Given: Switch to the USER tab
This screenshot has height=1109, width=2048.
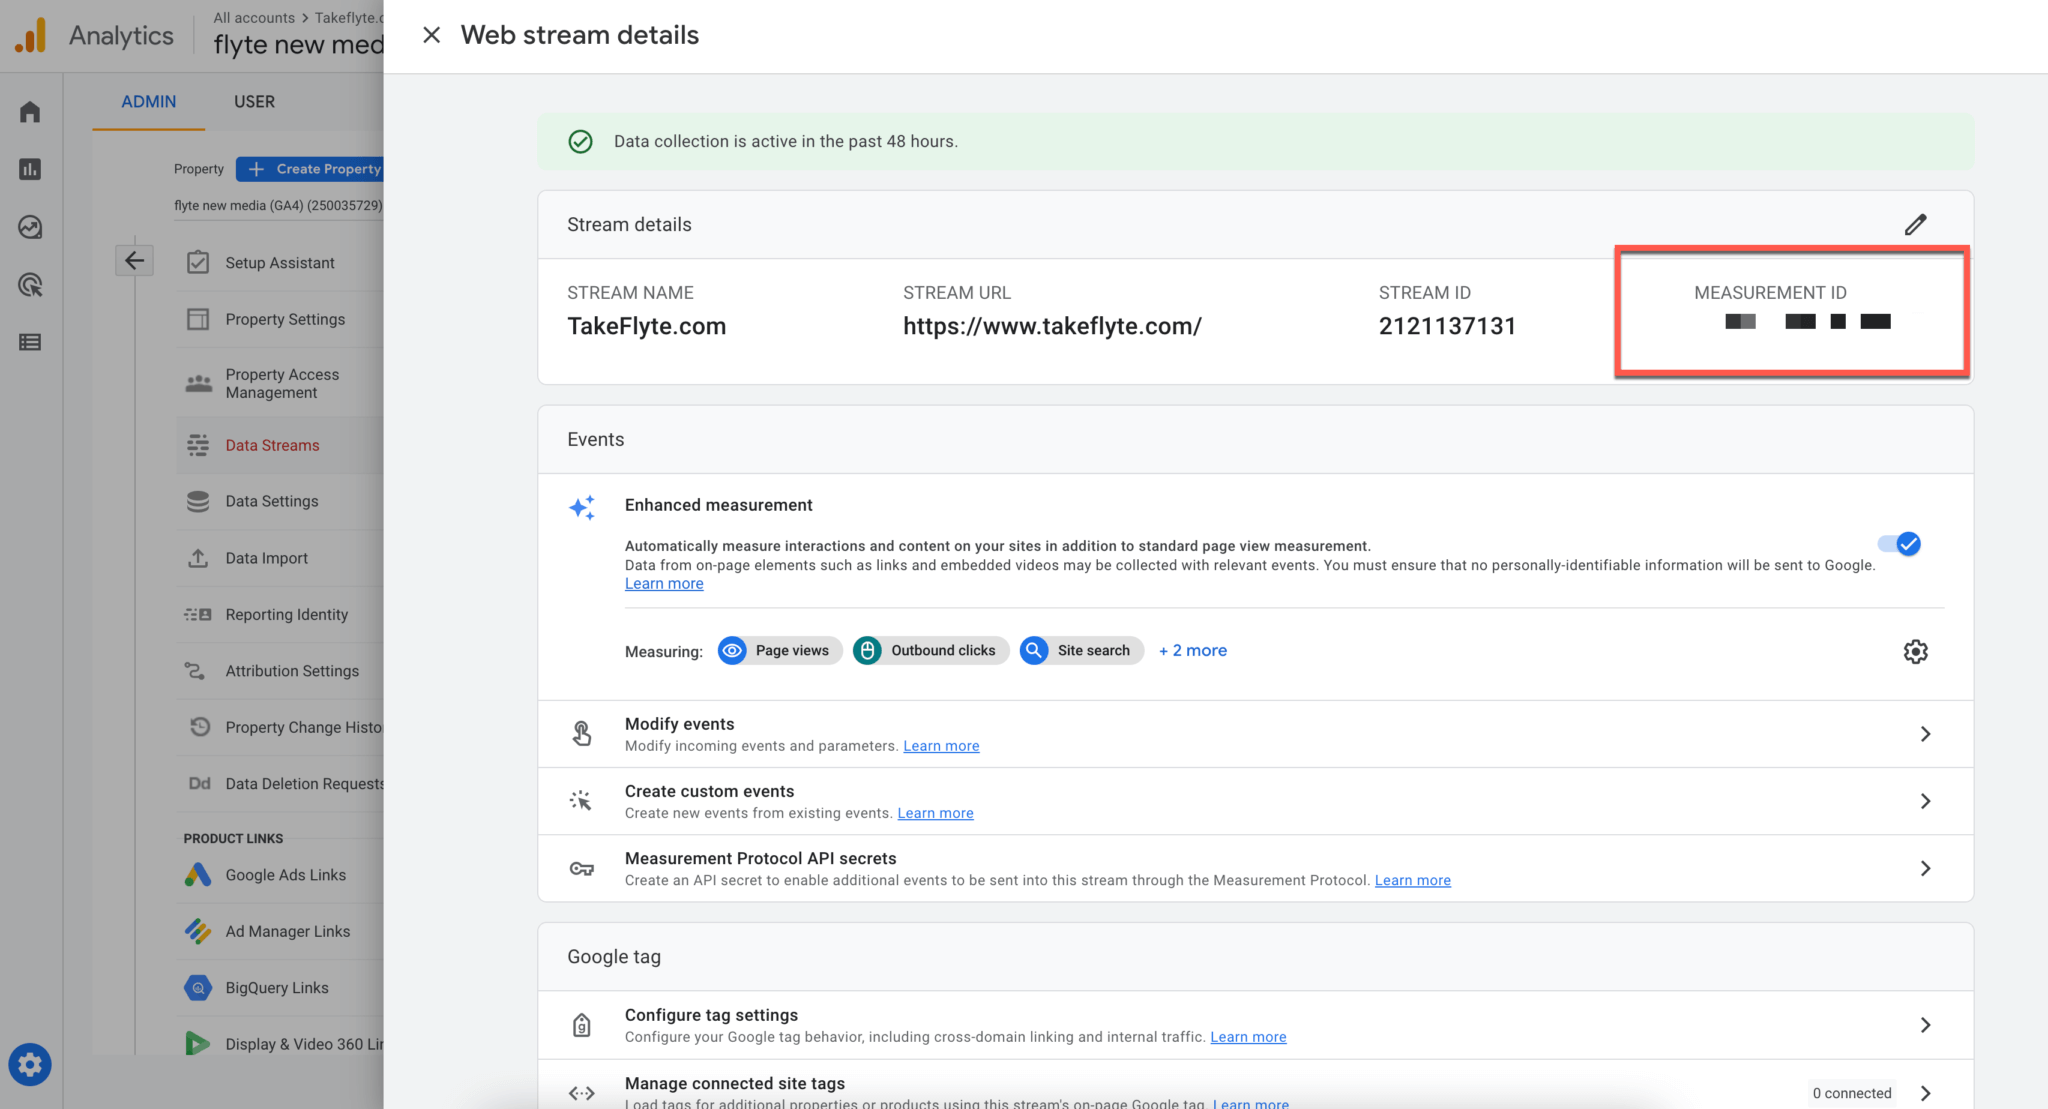Looking at the screenshot, I should pos(254,101).
